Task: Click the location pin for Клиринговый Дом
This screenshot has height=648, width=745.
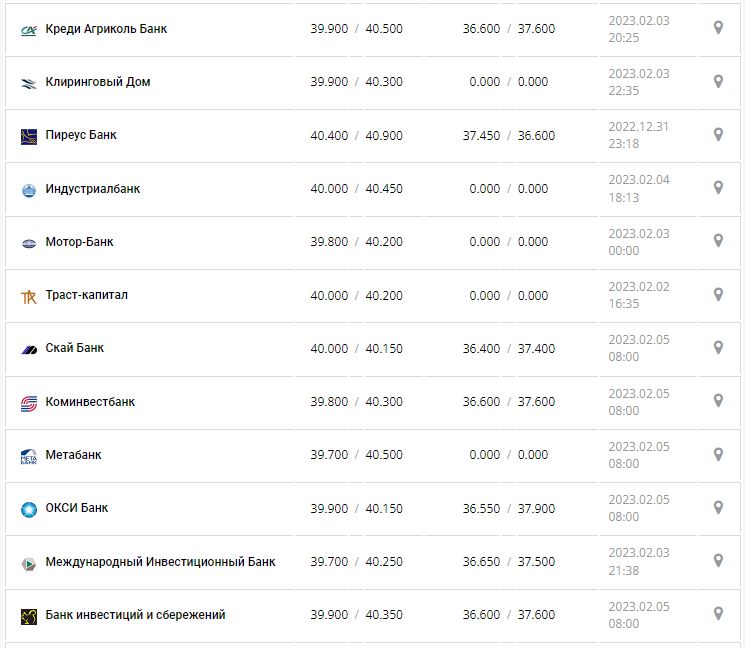Action: [718, 81]
